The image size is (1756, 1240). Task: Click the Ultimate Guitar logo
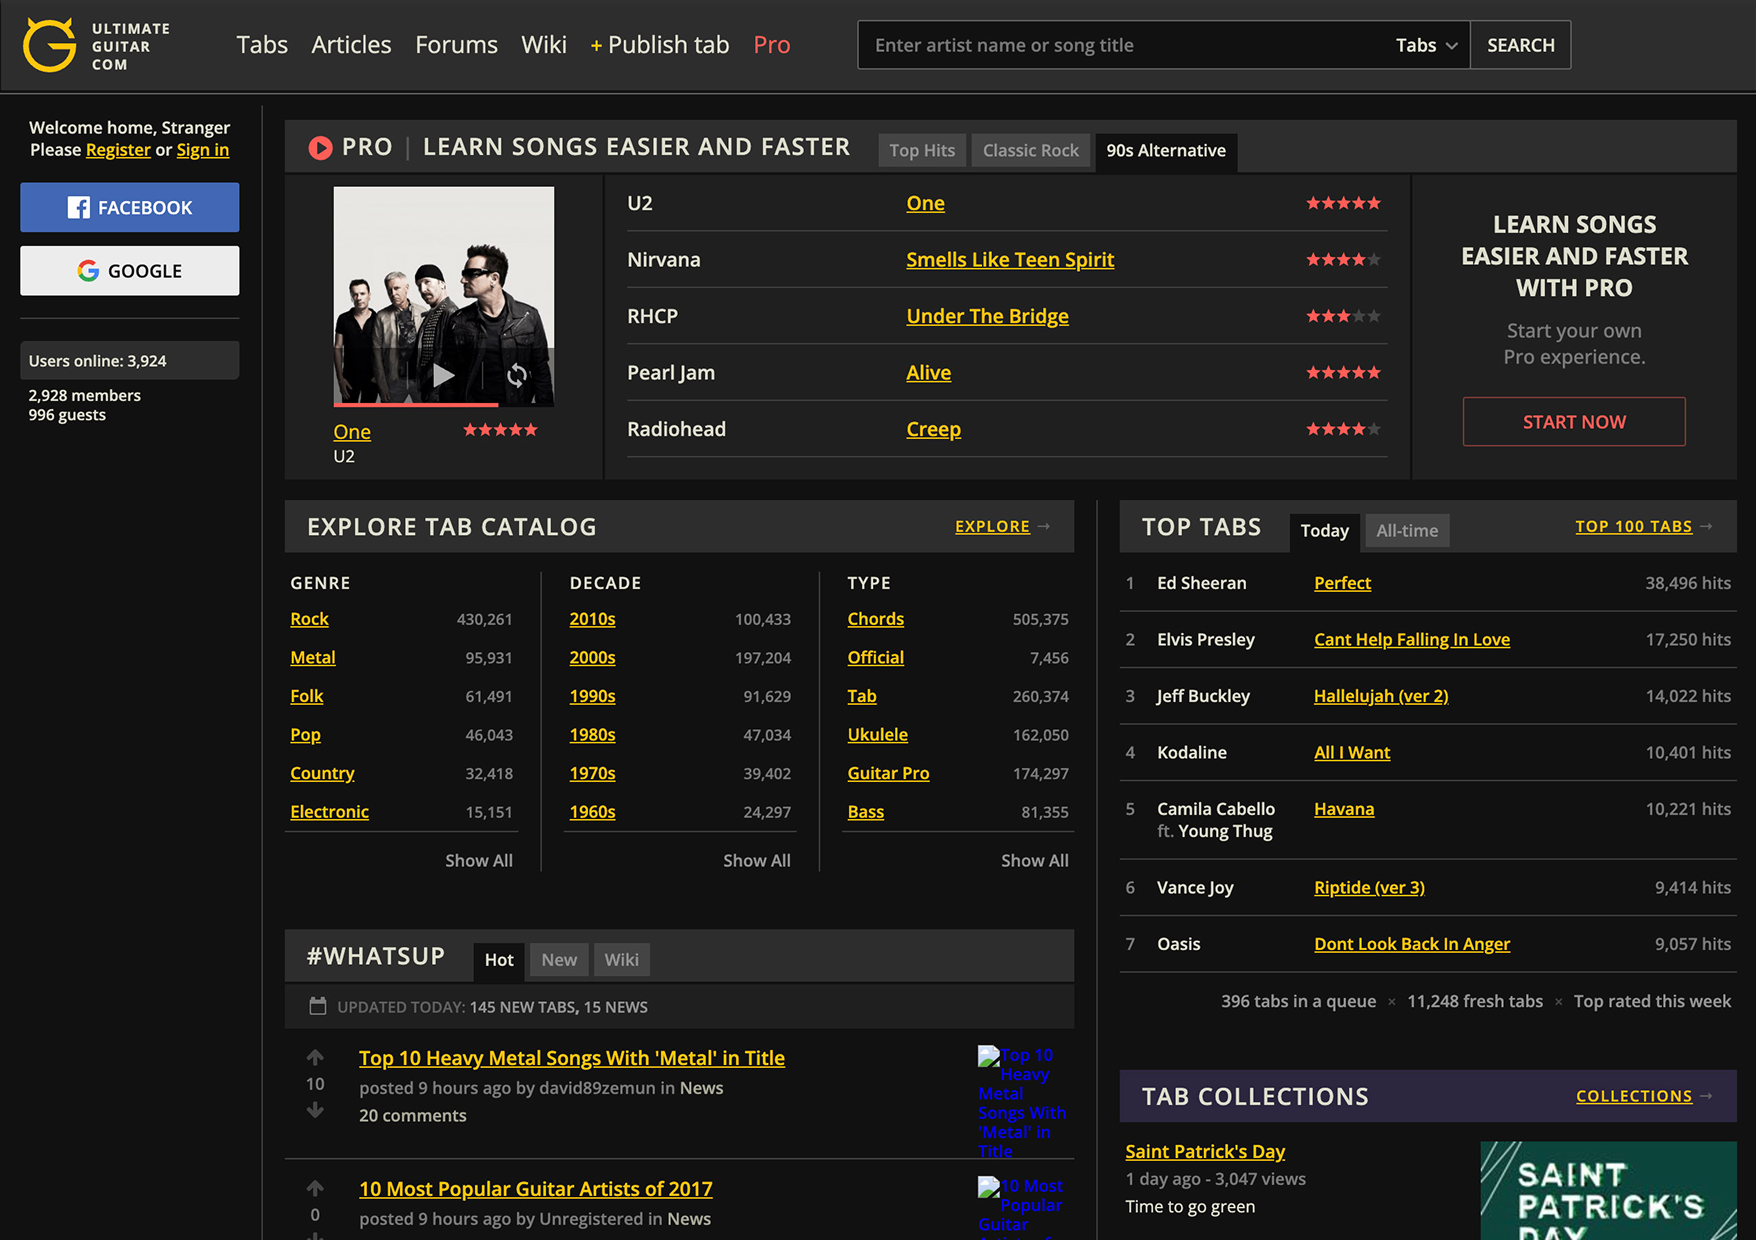(97, 45)
